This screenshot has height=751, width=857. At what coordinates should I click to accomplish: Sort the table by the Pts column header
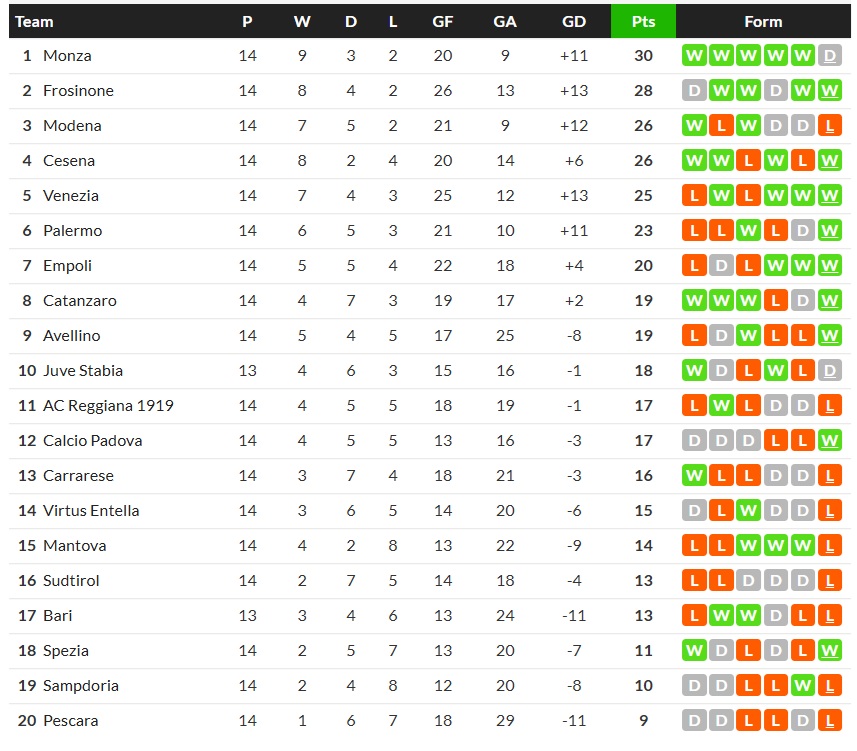click(643, 22)
